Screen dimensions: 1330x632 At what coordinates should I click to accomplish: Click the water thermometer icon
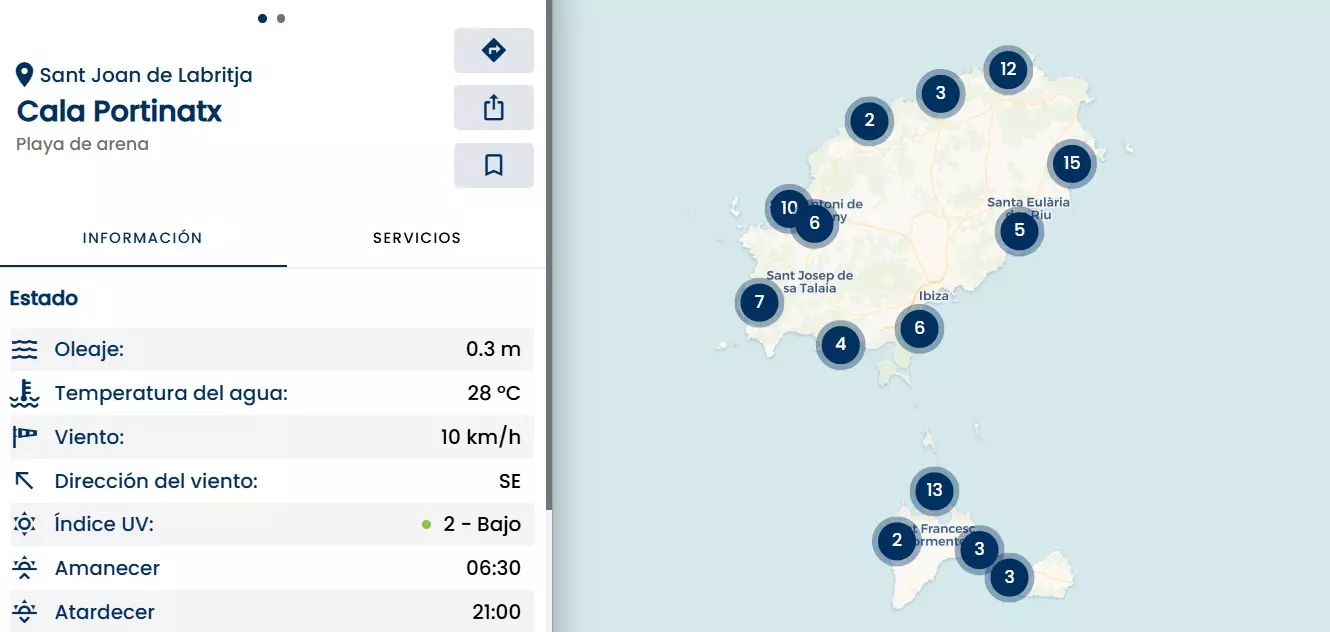coord(25,394)
